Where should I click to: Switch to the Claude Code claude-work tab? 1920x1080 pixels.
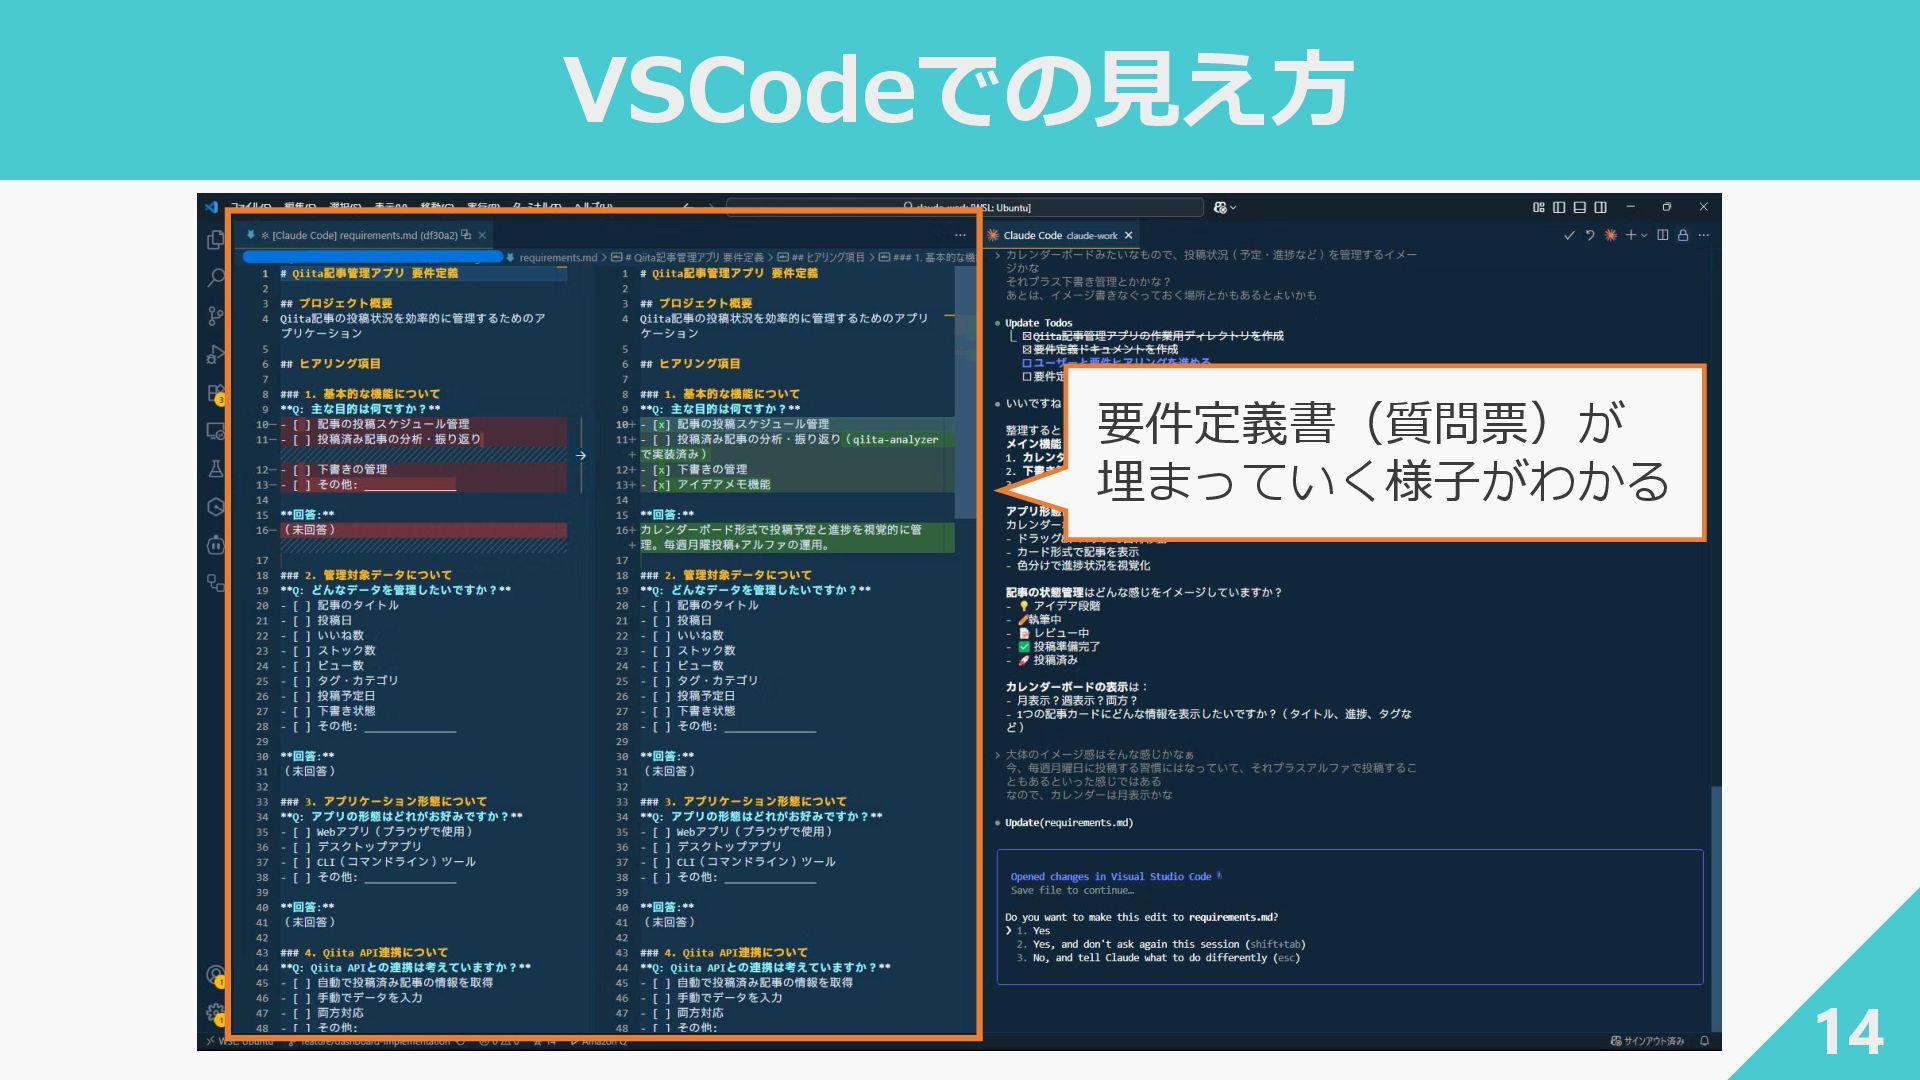tap(1060, 235)
